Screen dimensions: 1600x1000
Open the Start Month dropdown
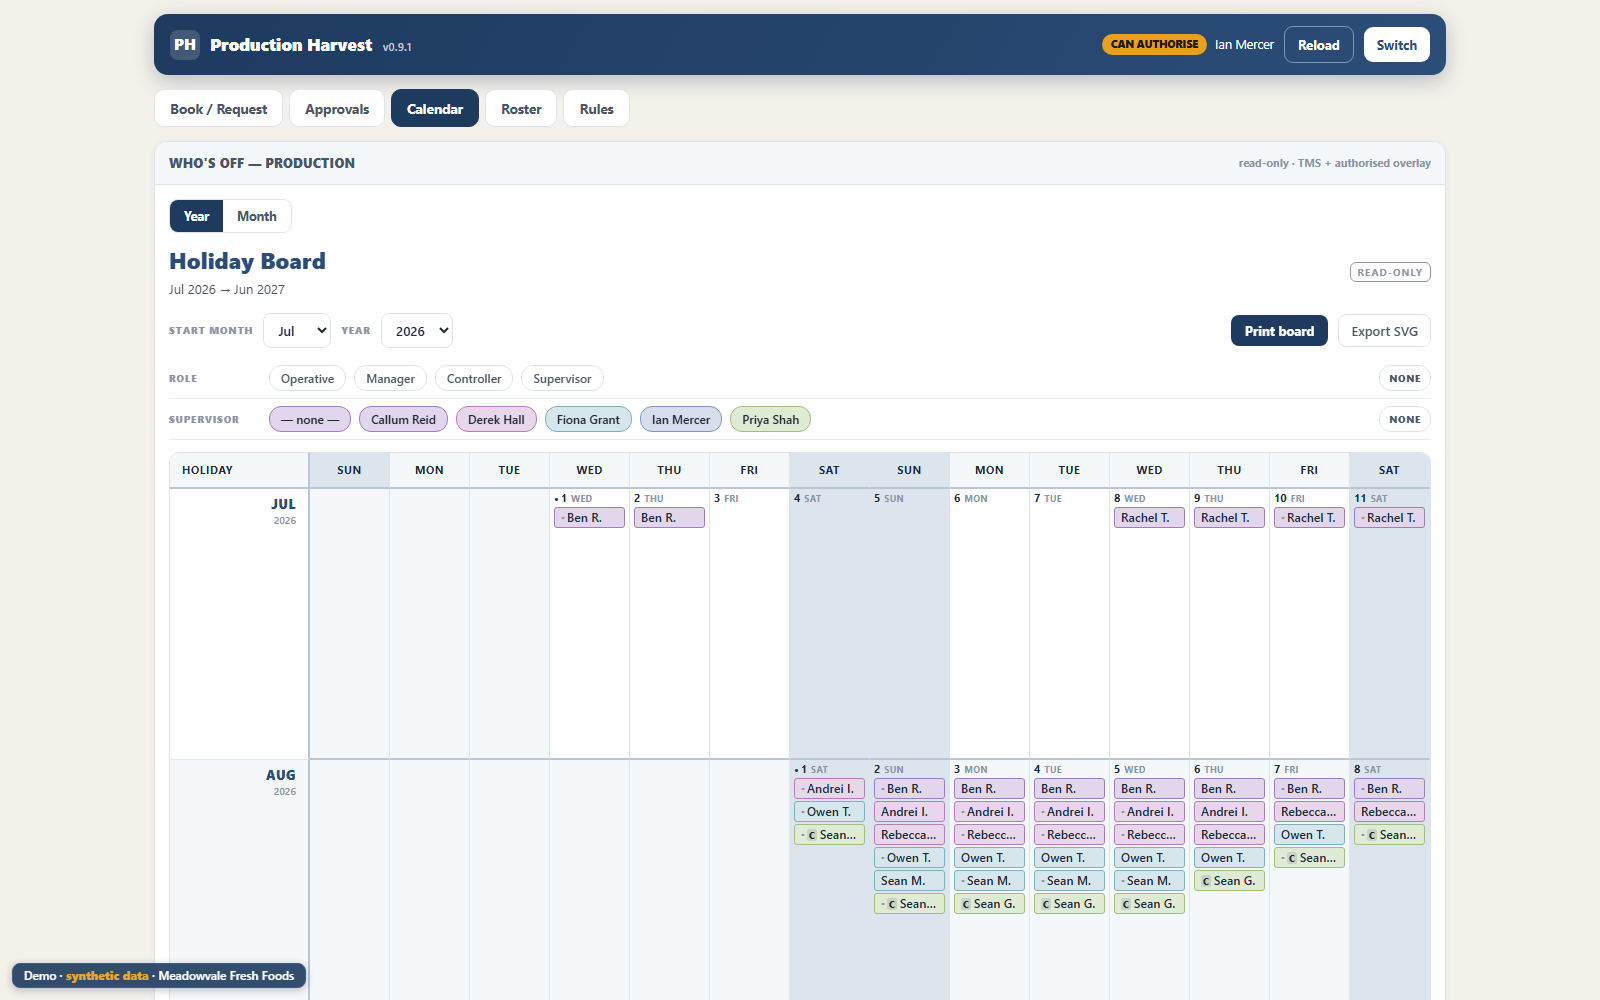[x=297, y=331]
